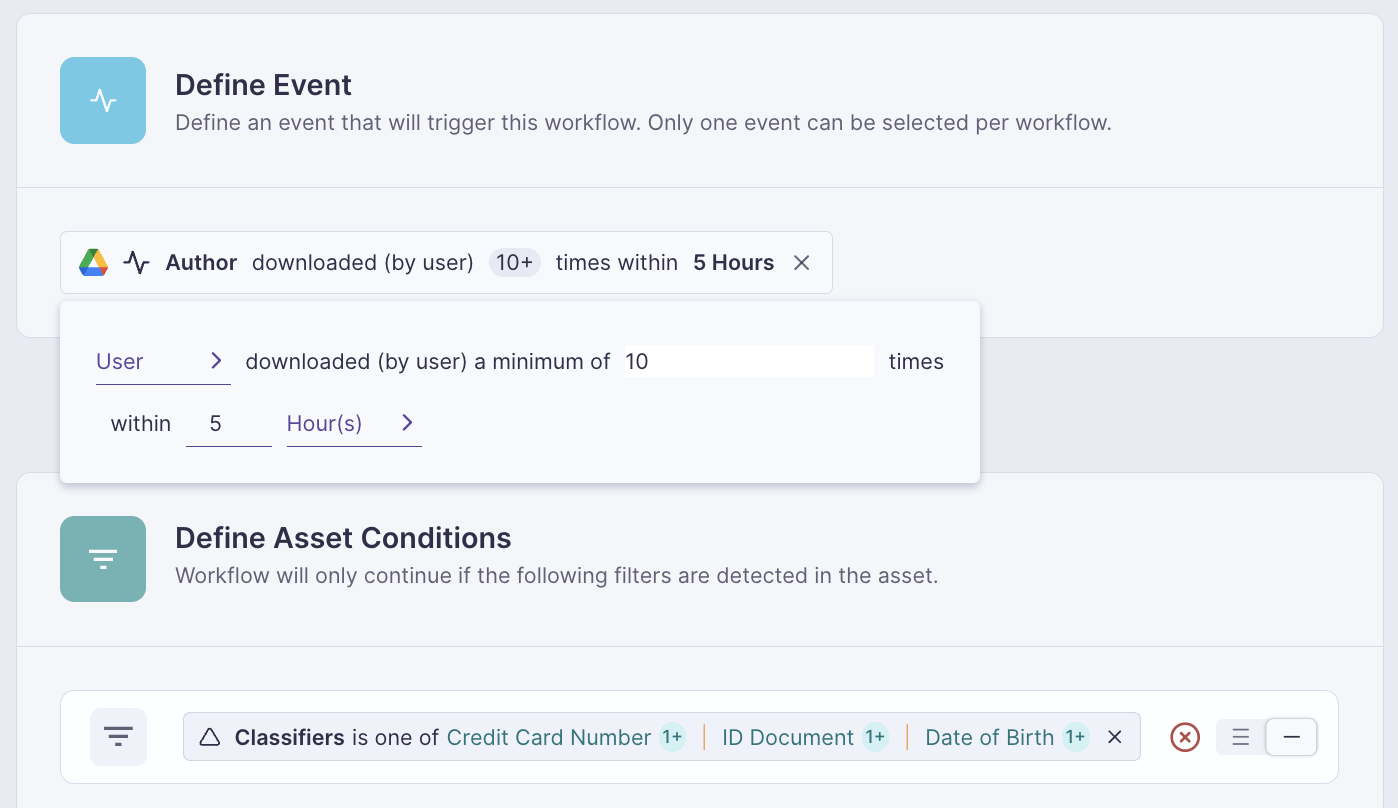Viewport: 1398px width, 808px height.
Task: Open the User dropdown
Action: (162, 362)
